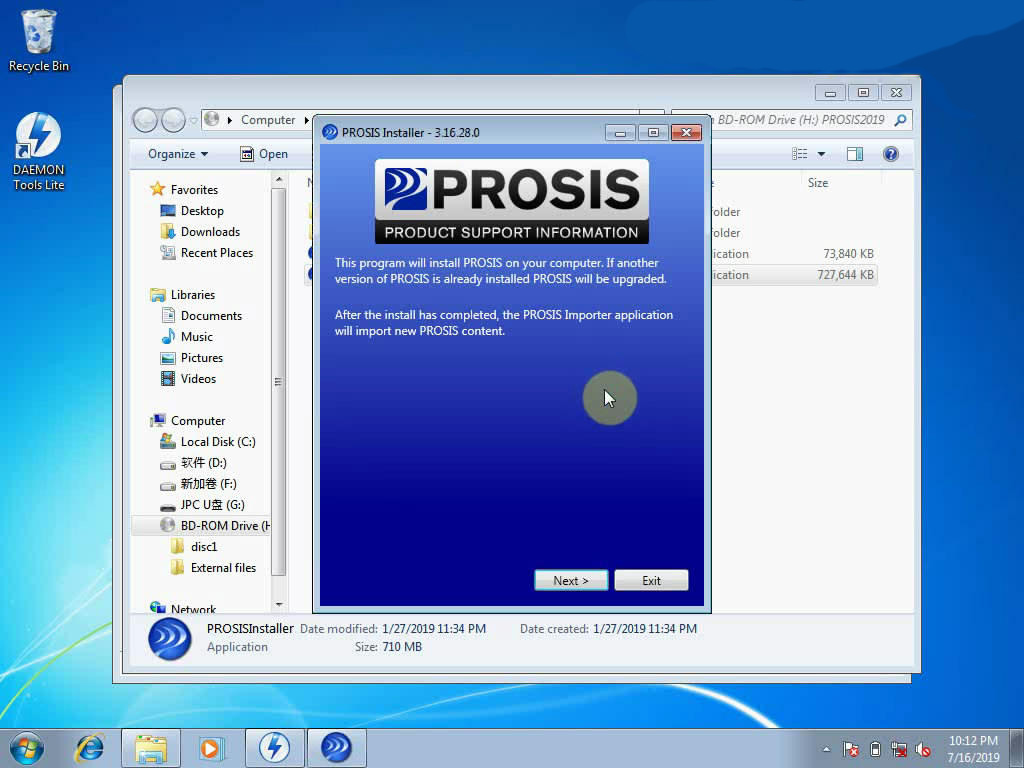Click Open in Explorer toolbar
This screenshot has height=768, width=1024.
(264, 154)
